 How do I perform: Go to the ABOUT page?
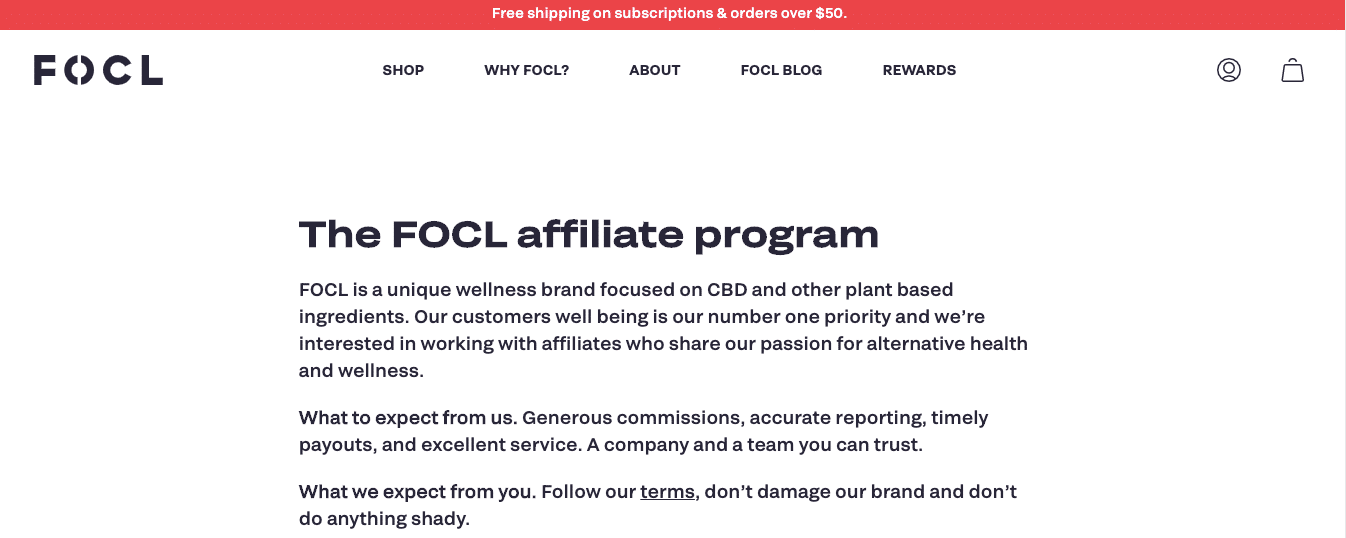[654, 70]
